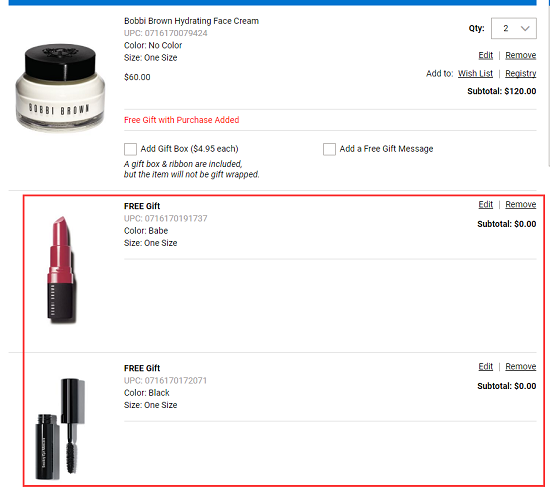
Task: Click the Color: No Color text
Action: (153, 45)
